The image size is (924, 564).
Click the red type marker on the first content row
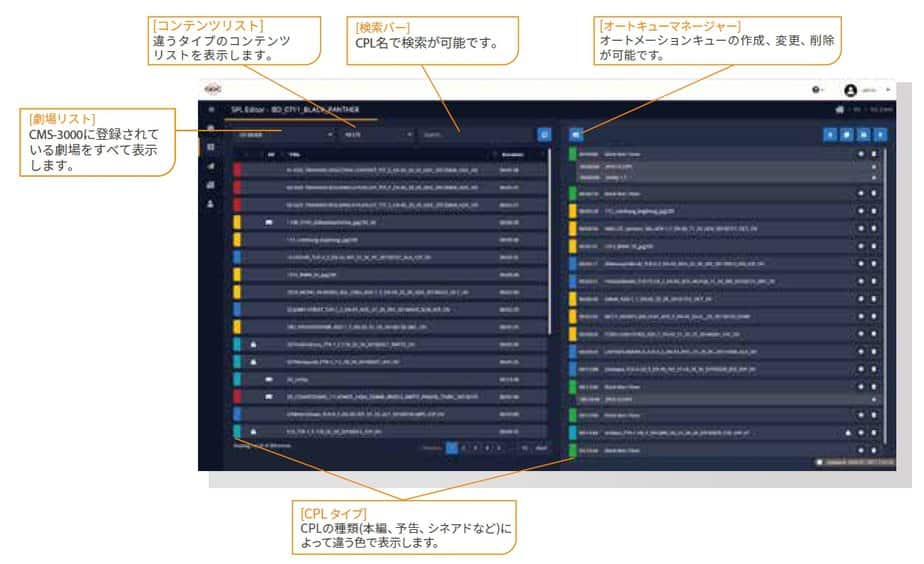[x=237, y=170]
